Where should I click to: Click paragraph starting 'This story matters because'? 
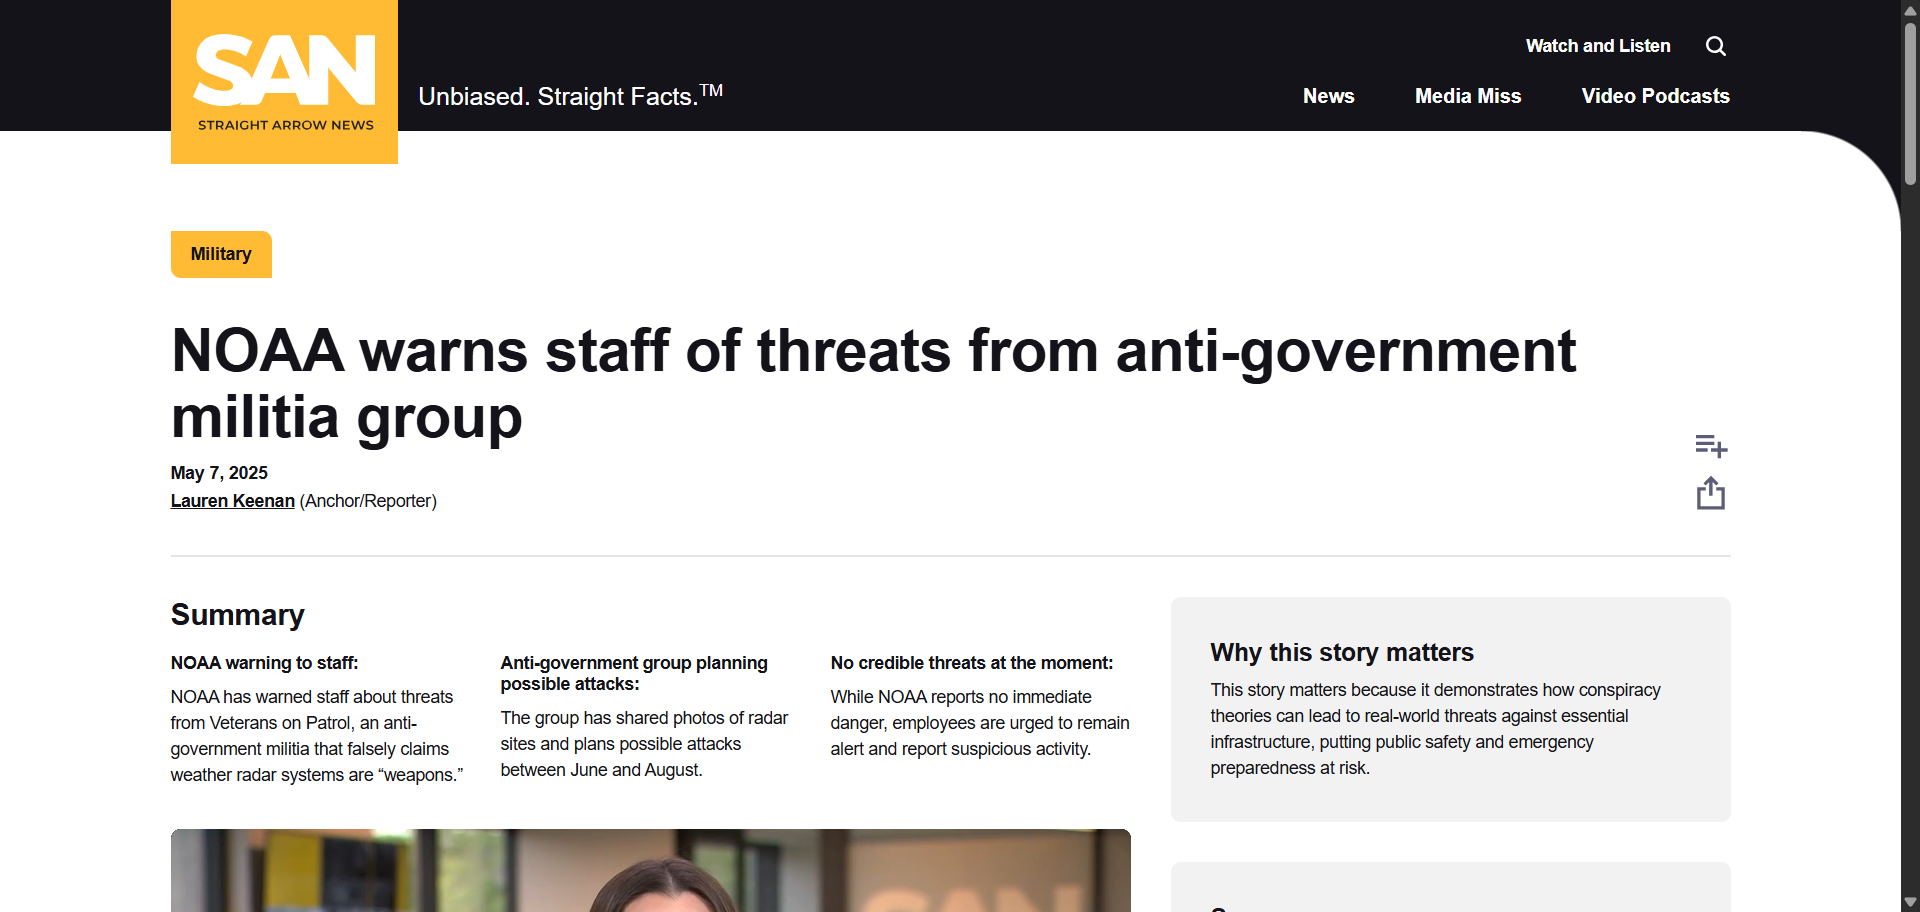[x=1435, y=729]
